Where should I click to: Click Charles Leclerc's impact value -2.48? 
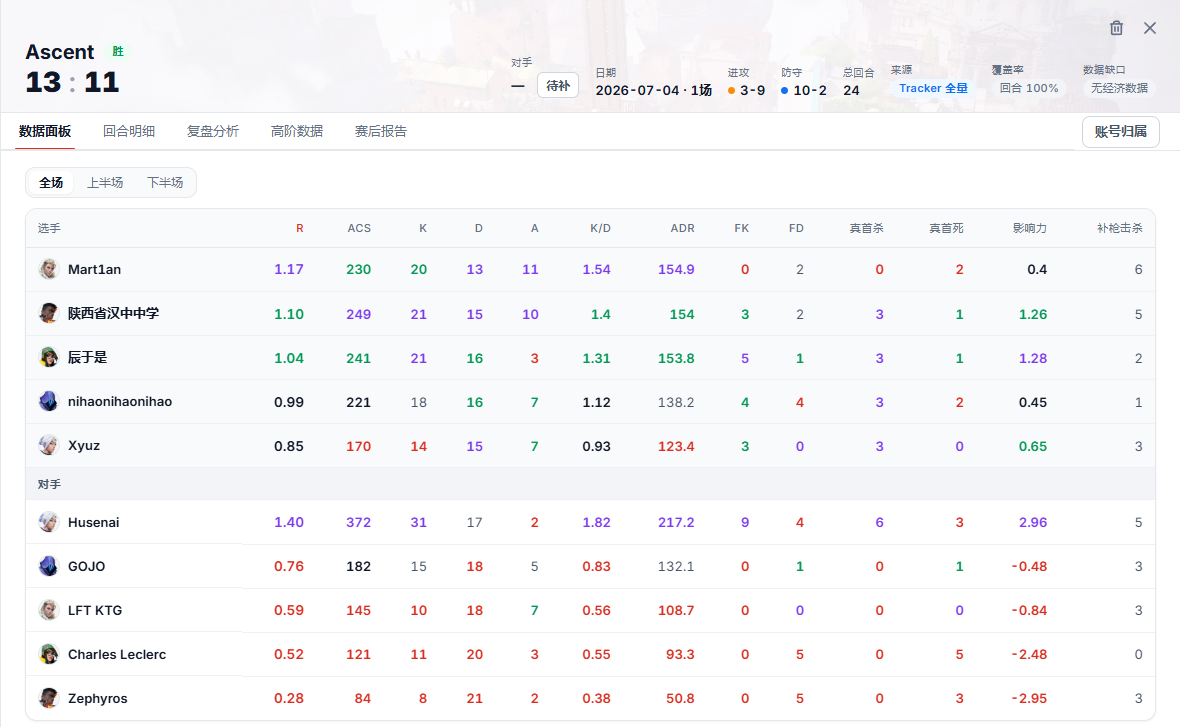pos(1029,655)
